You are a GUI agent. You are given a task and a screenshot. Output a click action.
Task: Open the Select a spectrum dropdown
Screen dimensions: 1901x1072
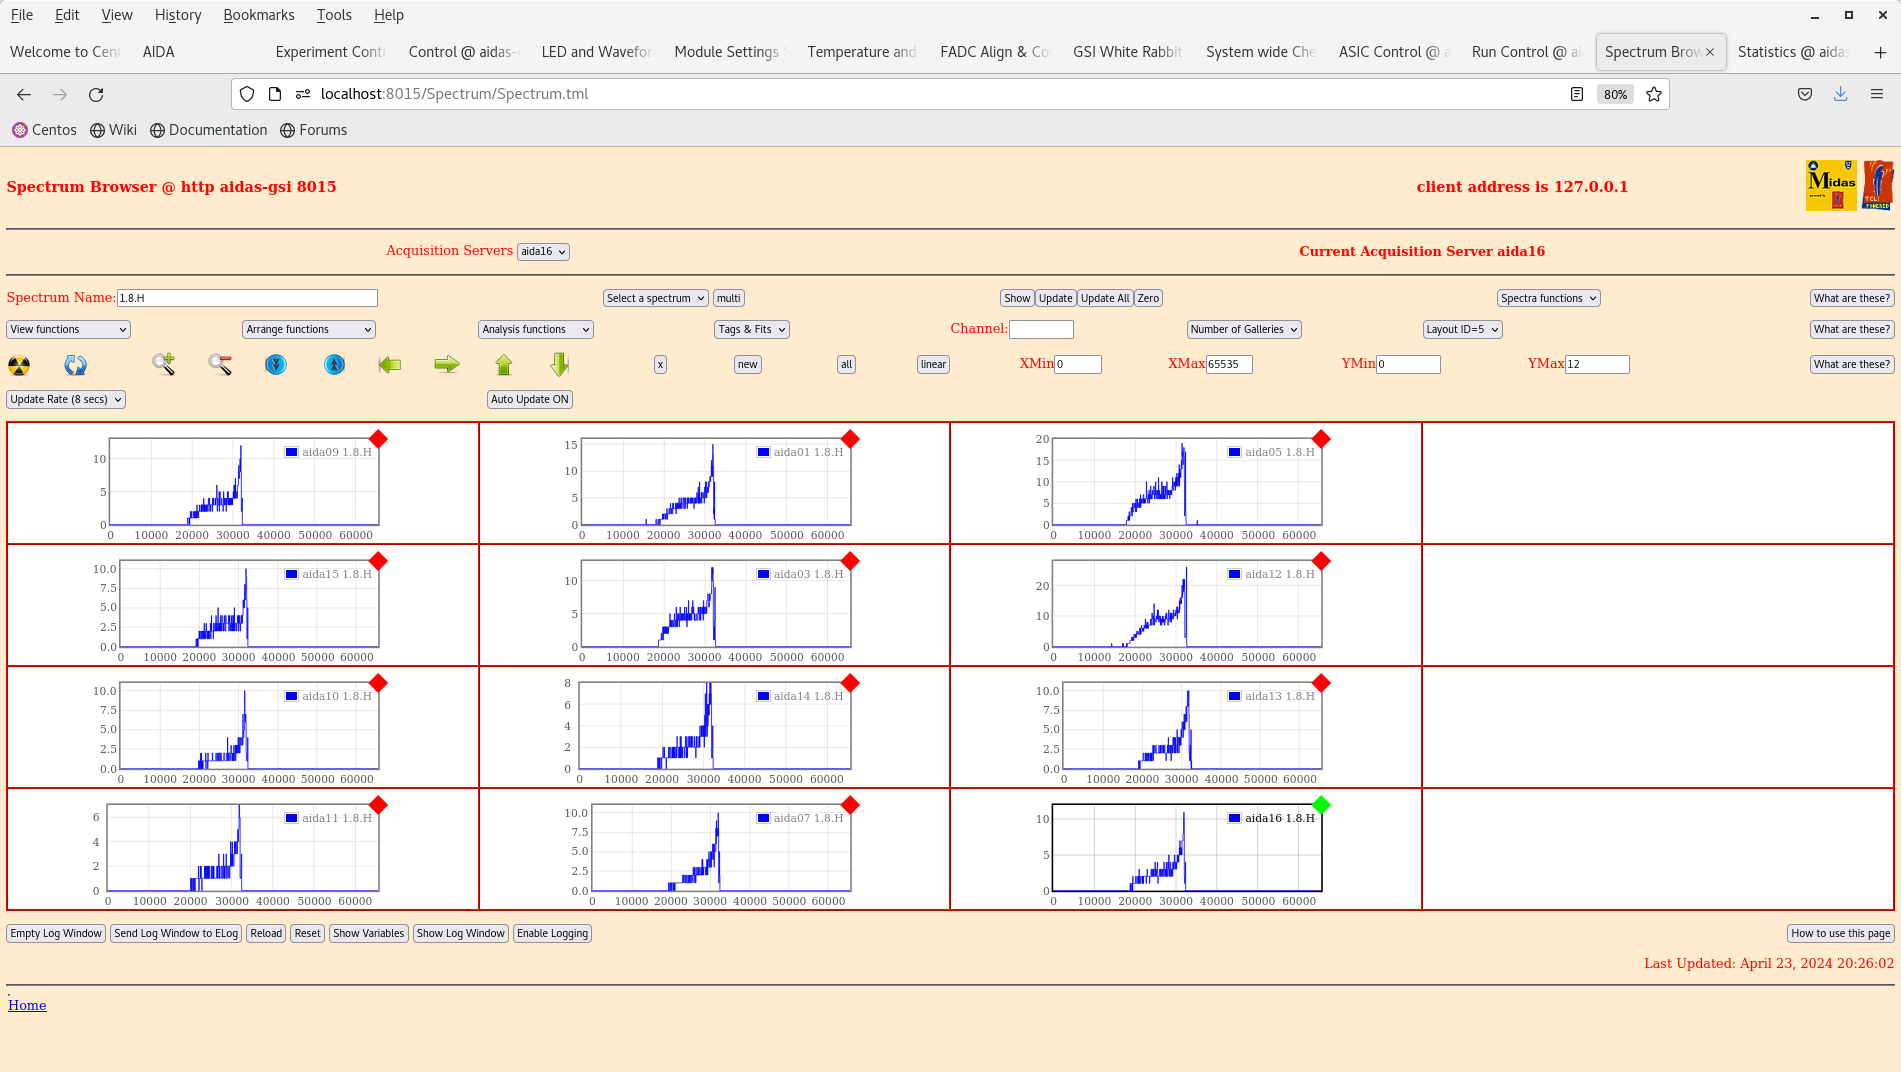[656, 298]
